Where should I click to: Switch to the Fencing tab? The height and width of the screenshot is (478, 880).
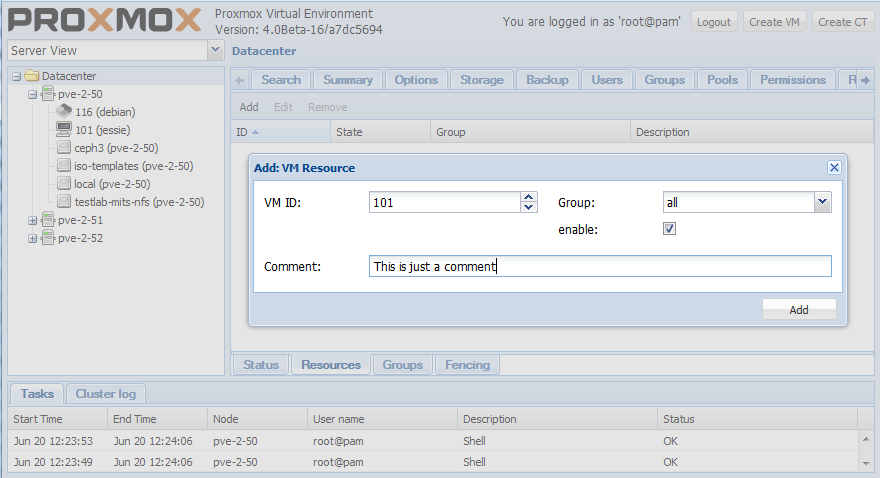click(468, 365)
